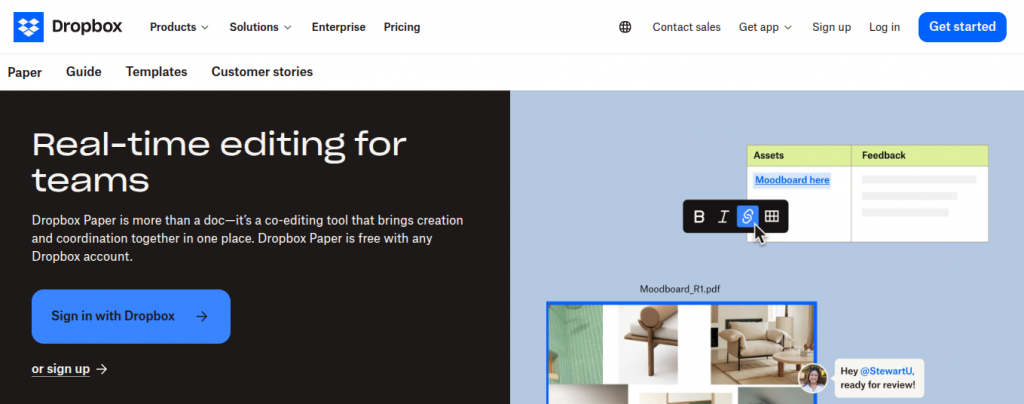
Task: Select the Paper tab
Action: coord(25,72)
